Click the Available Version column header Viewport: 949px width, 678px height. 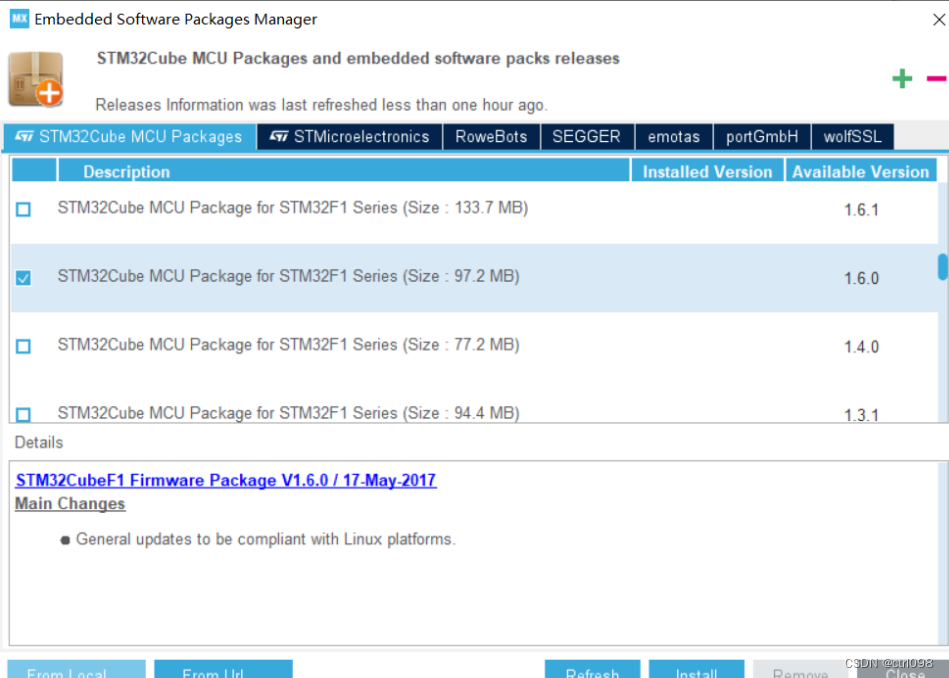861,171
